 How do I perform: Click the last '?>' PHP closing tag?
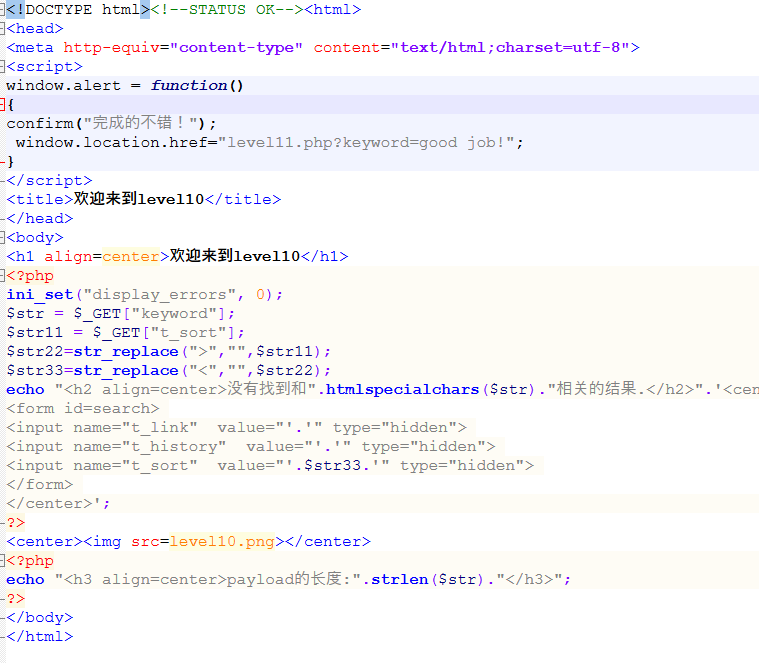(x=15, y=599)
